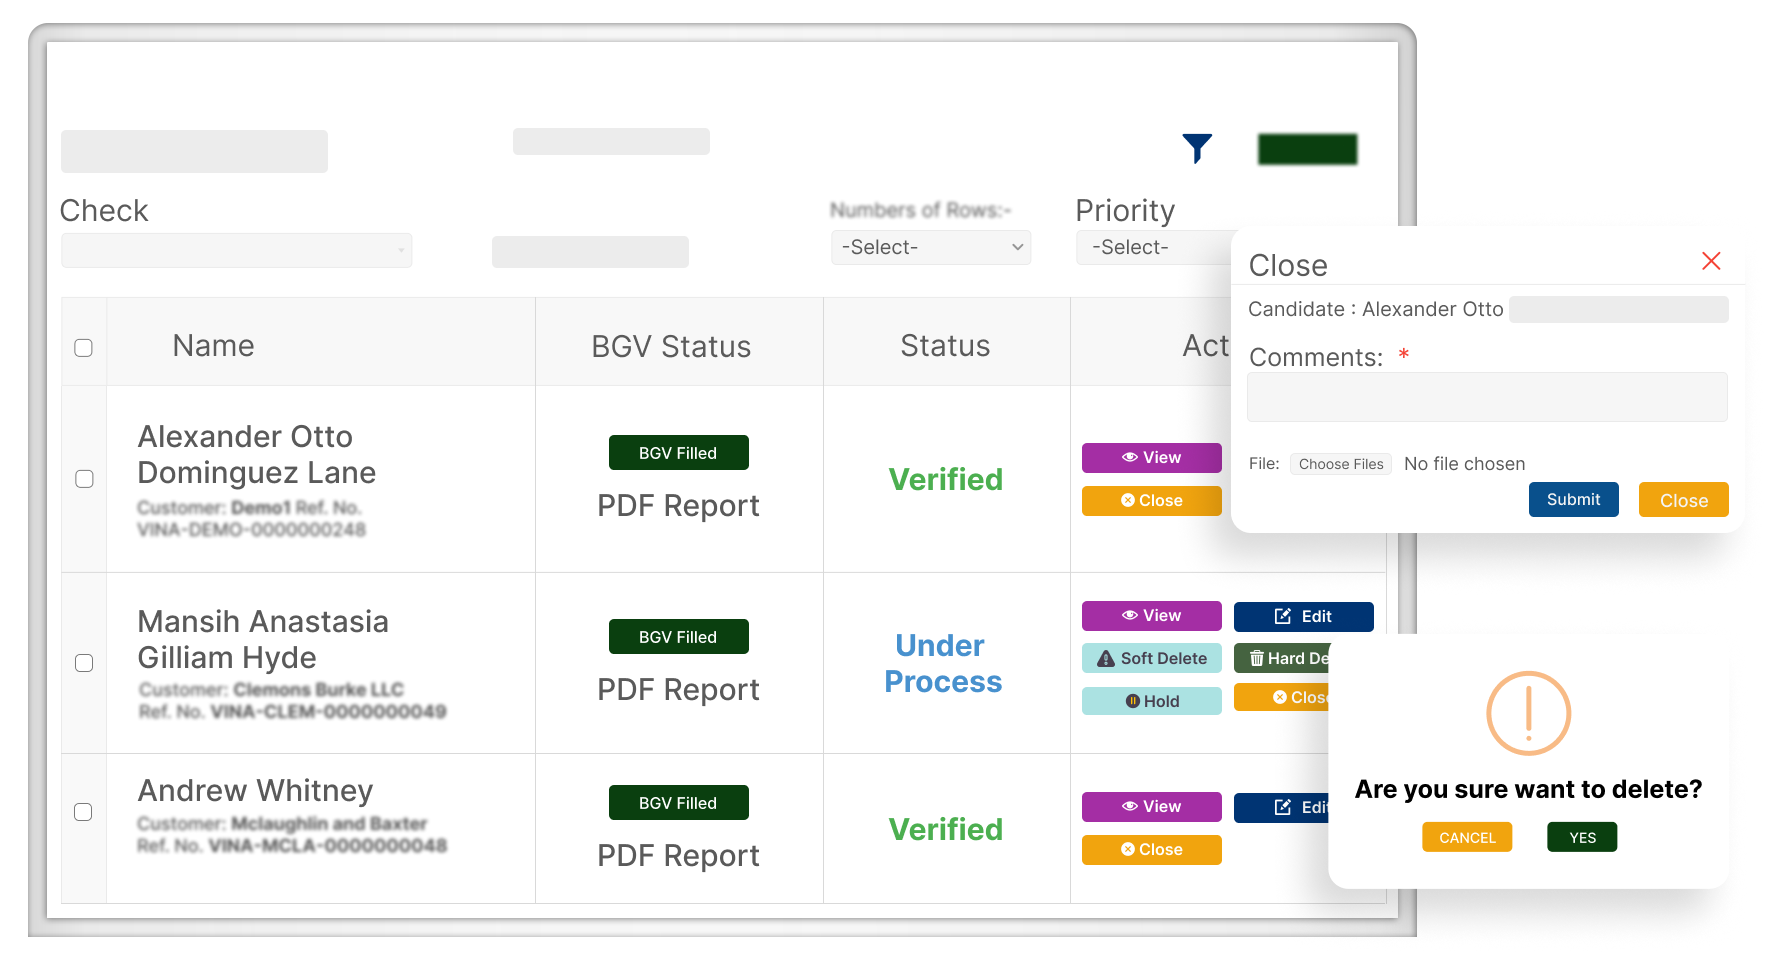This screenshot has width=1765, height=964.
Task: View Andrew Whitney's record
Action: click(1151, 807)
